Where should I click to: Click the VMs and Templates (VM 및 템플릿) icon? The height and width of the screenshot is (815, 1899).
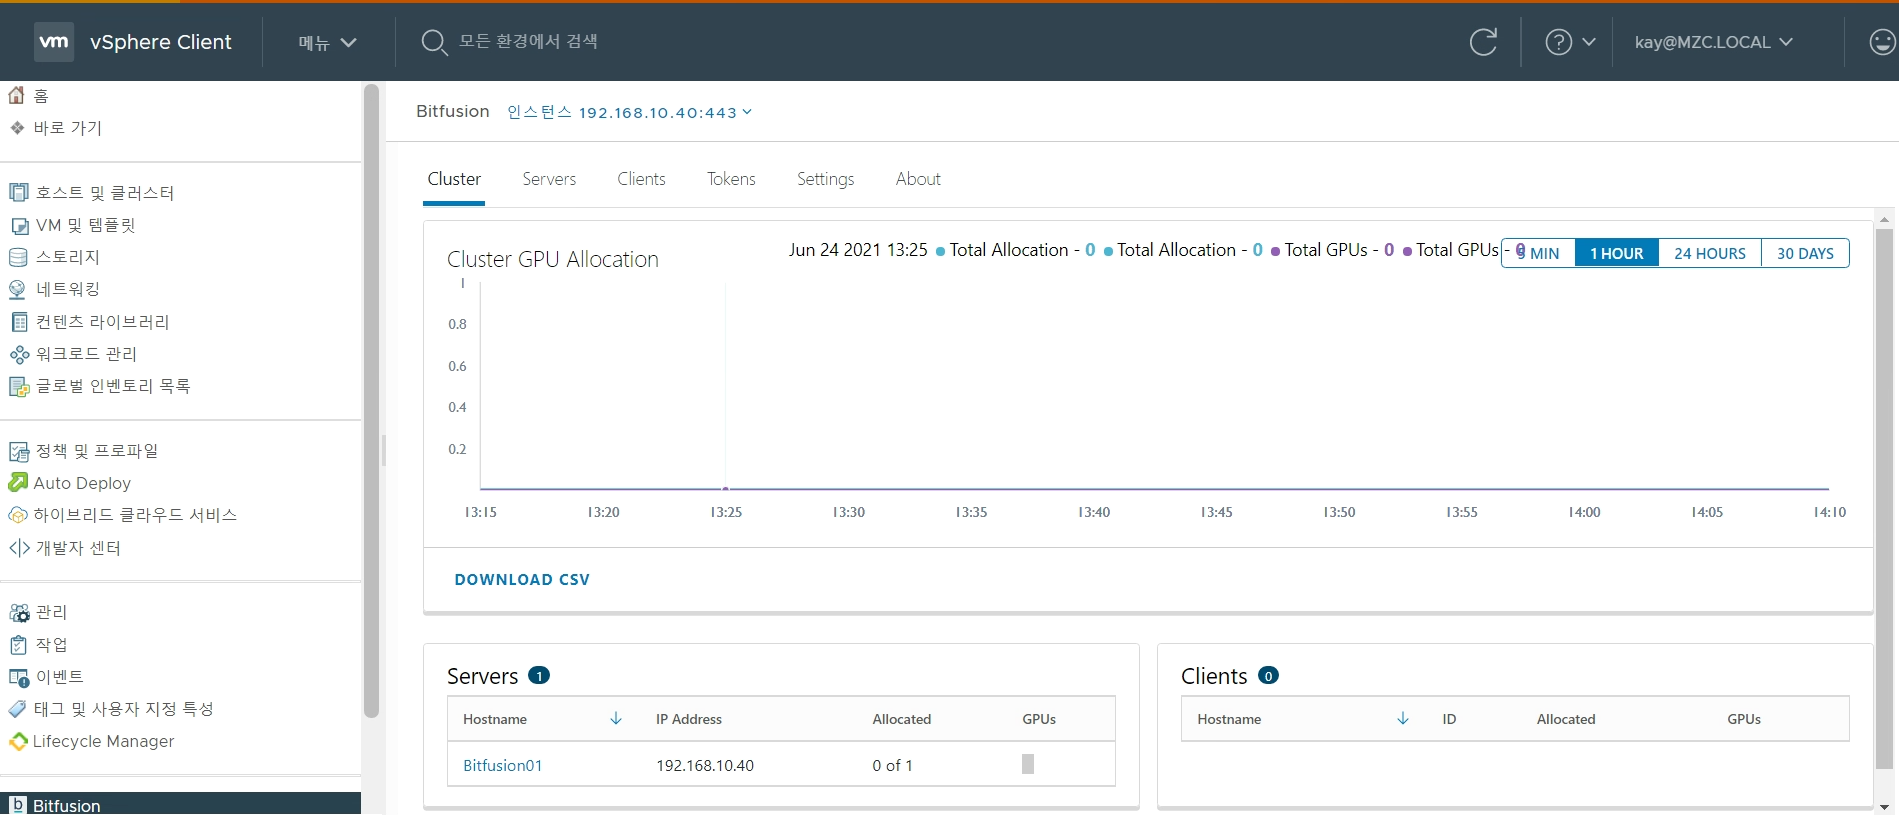tap(18, 225)
